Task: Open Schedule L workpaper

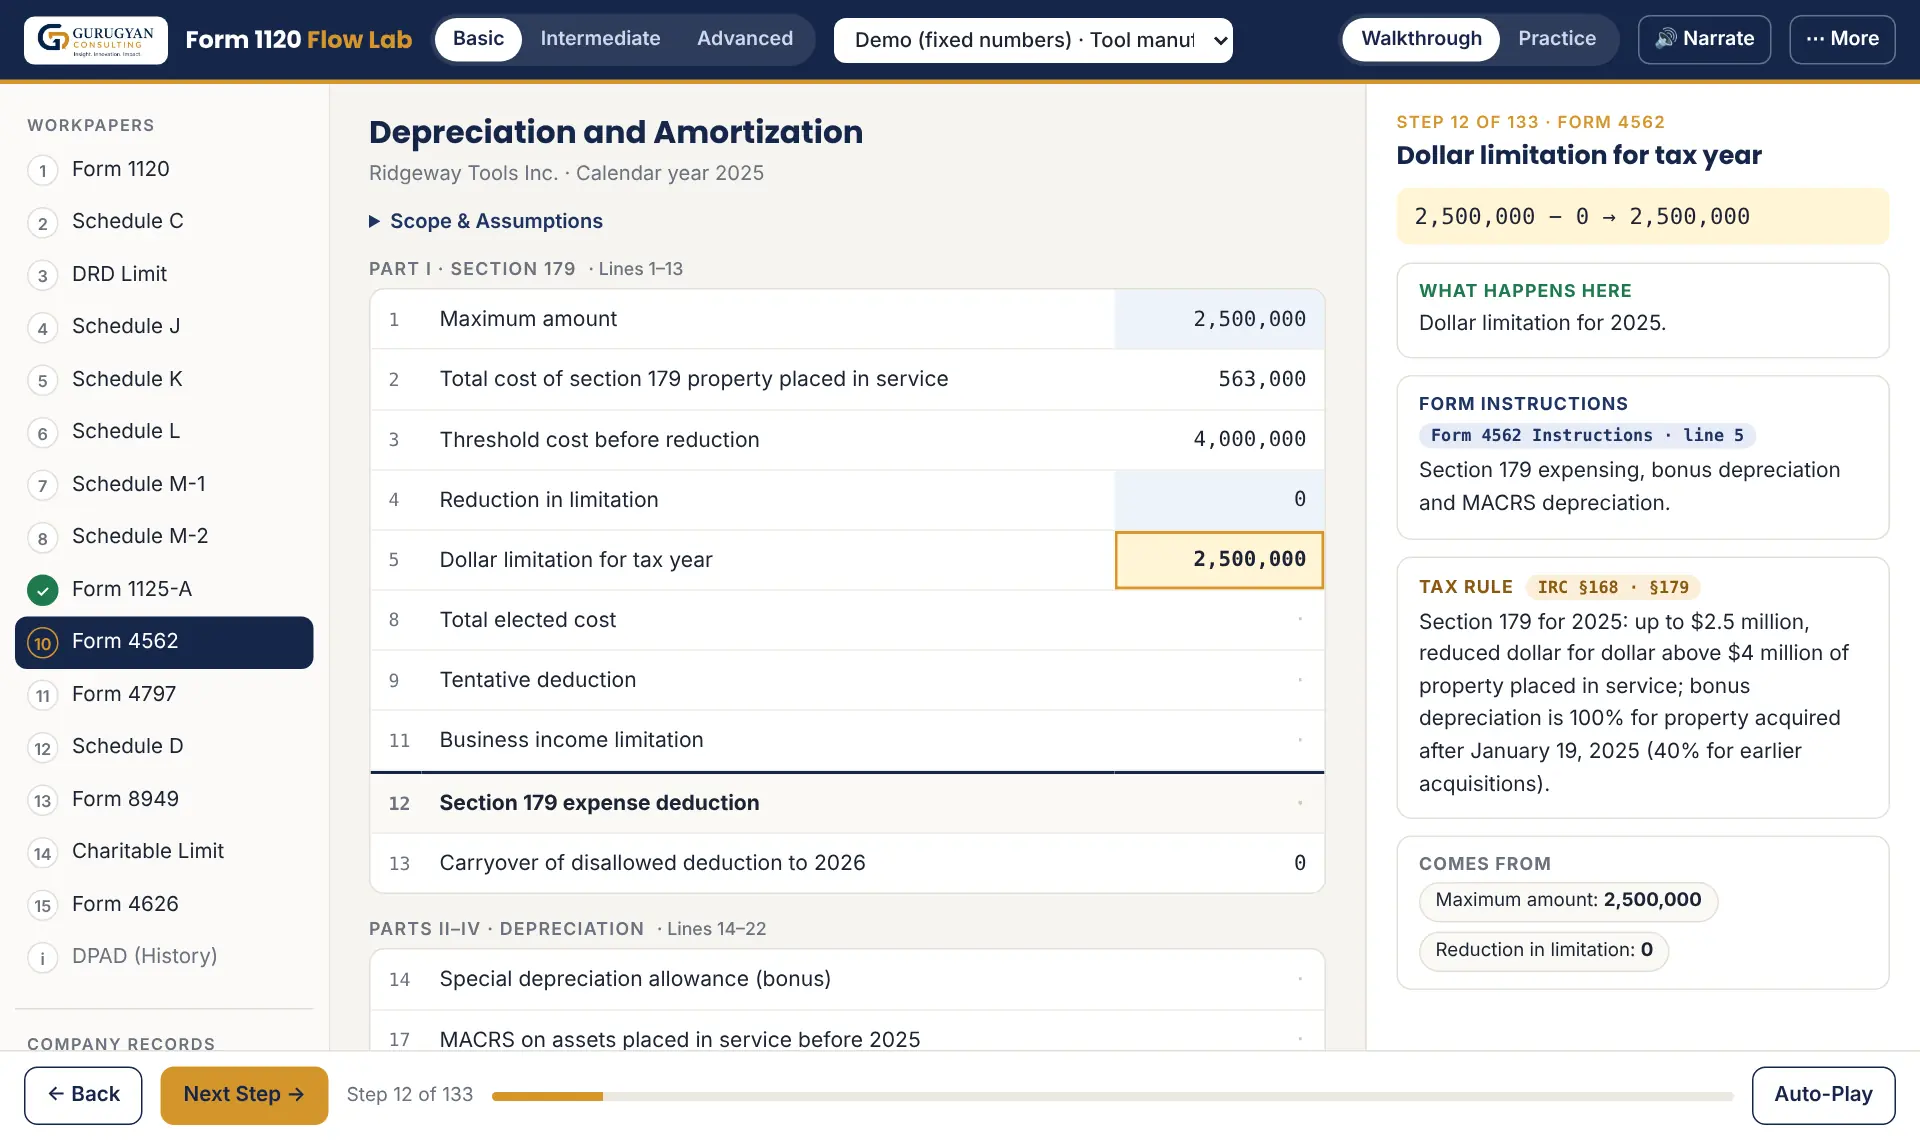Action: tap(164, 432)
